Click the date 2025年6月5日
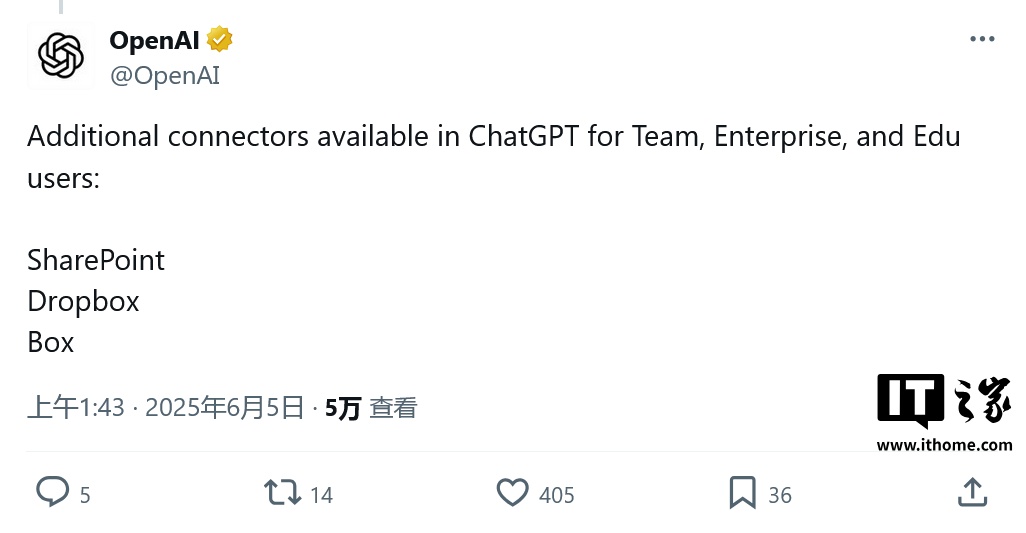Screen dimensions: 1026x533 point(224,408)
